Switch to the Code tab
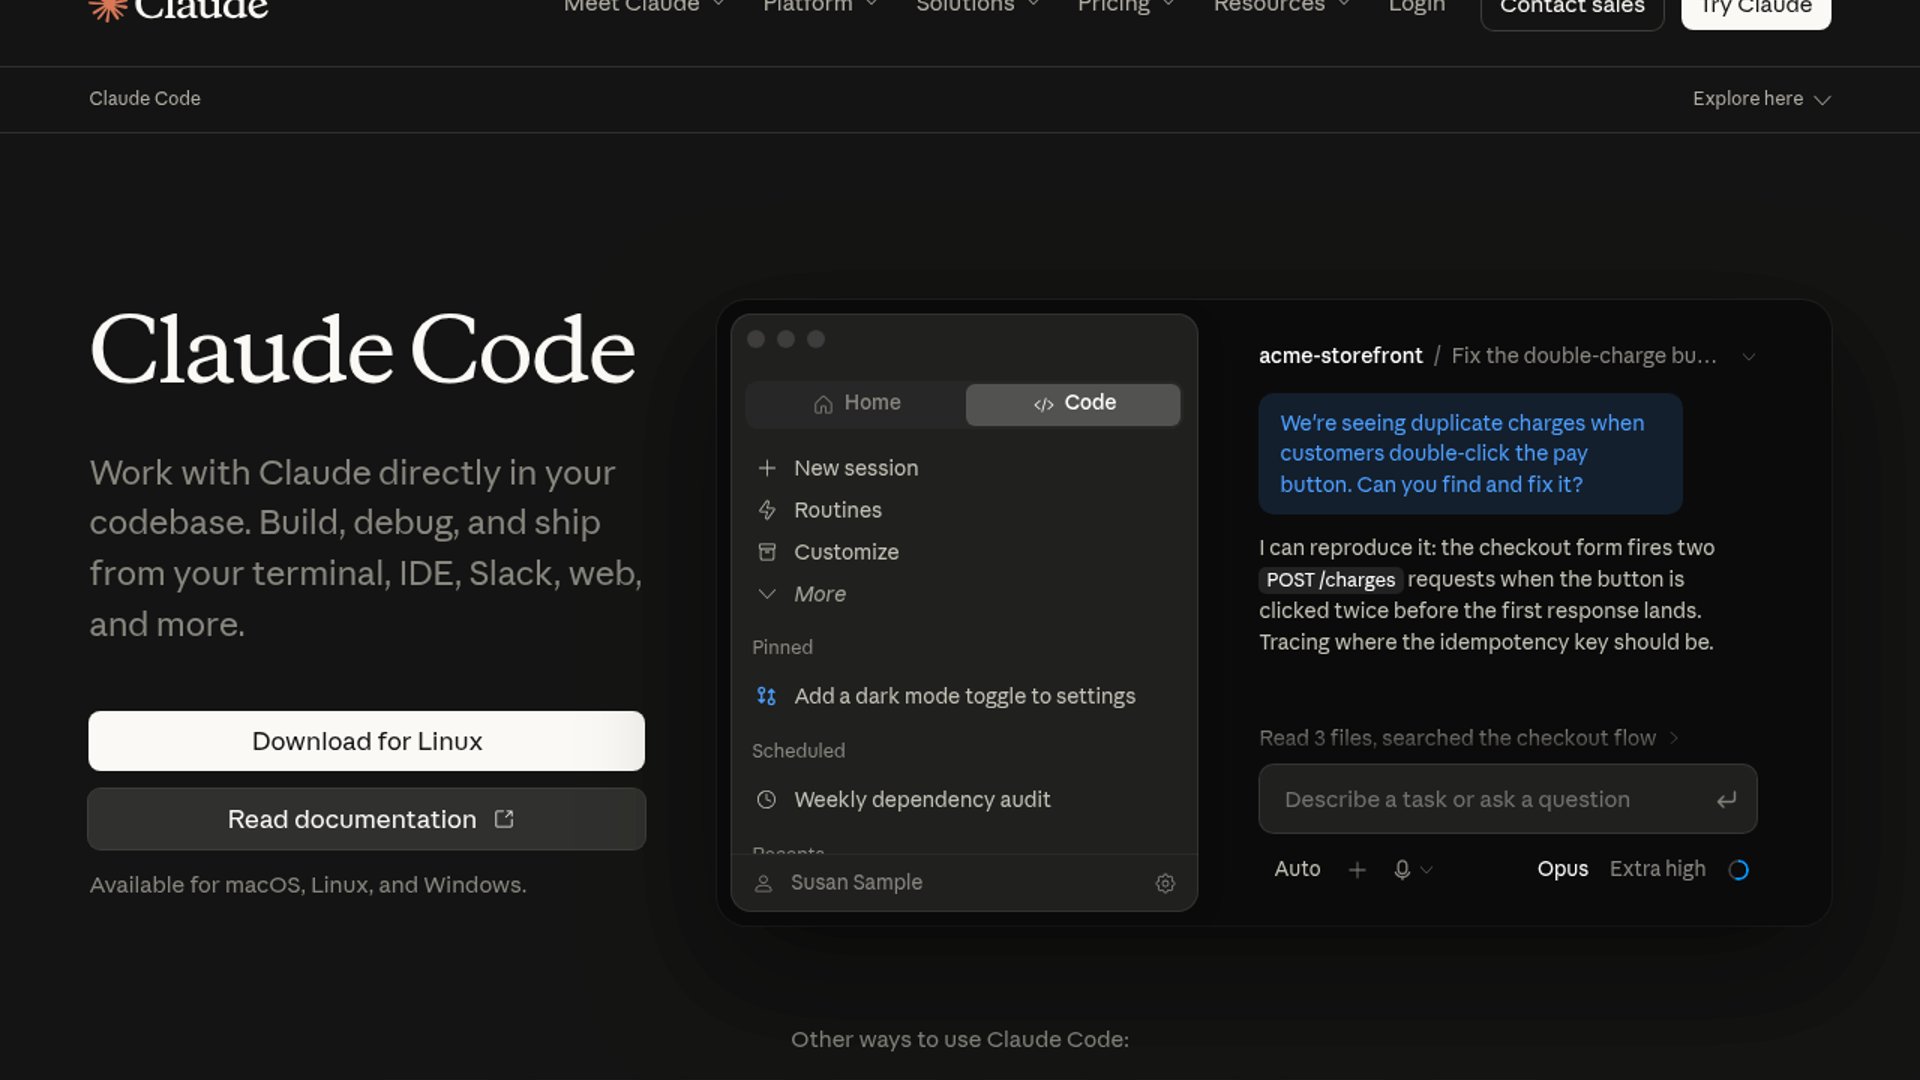The width and height of the screenshot is (1920, 1080). 1073,403
